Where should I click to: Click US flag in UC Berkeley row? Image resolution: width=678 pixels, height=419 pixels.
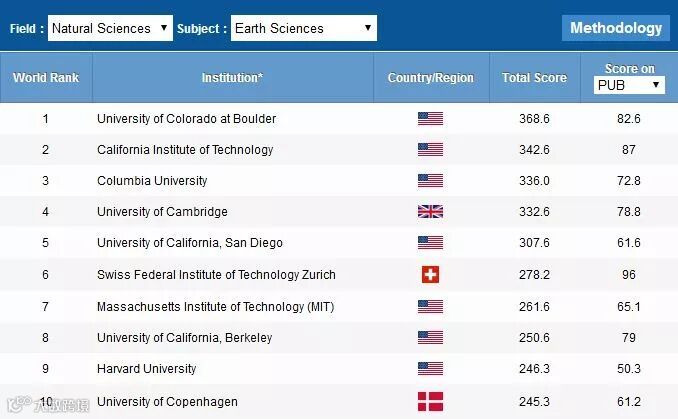[430, 338]
